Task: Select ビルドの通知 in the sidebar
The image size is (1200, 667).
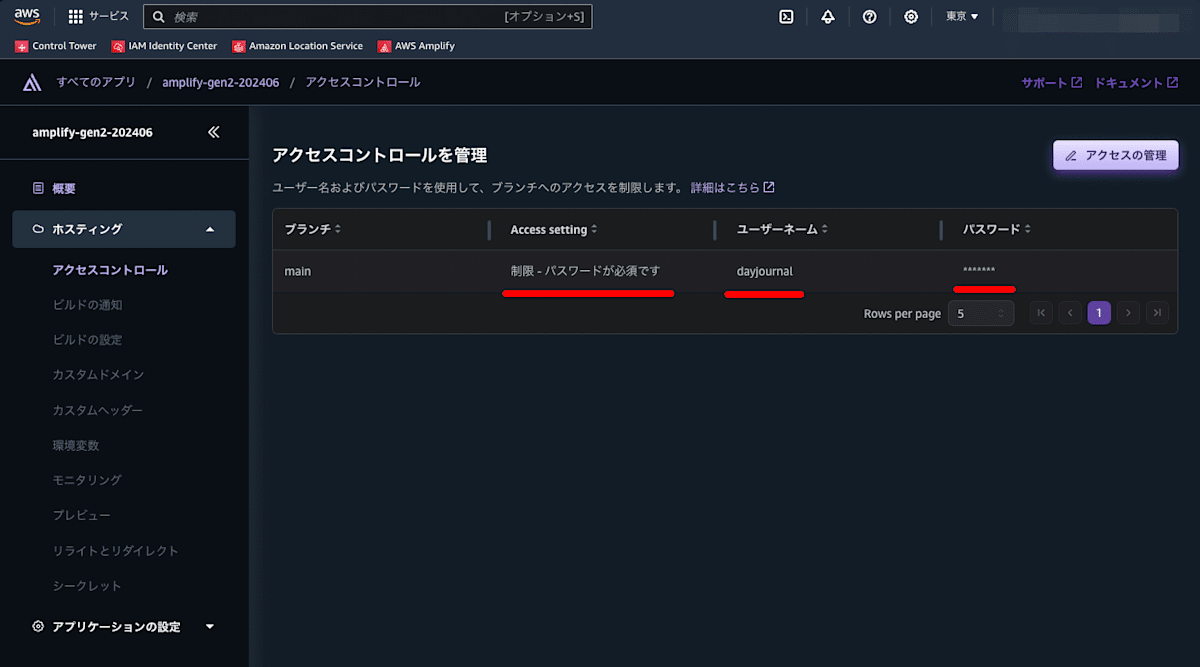Action: [x=87, y=305]
